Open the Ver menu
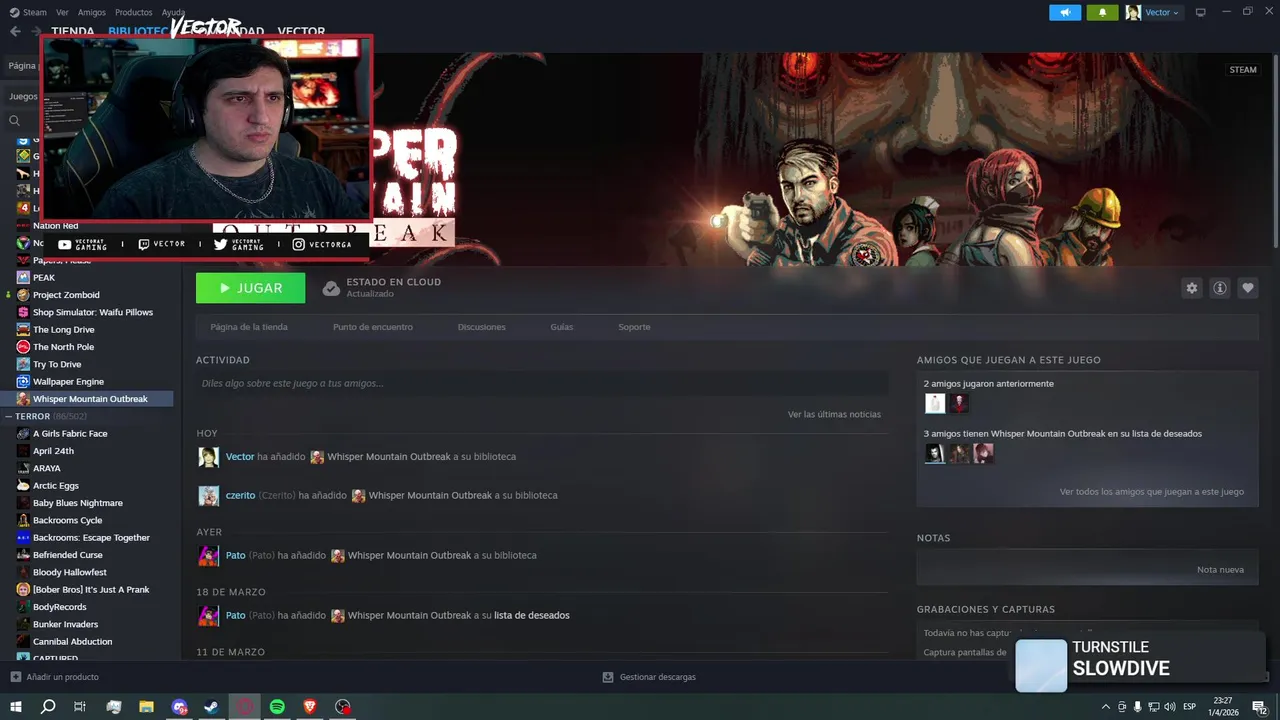This screenshot has height=720, width=1280. click(63, 12)
